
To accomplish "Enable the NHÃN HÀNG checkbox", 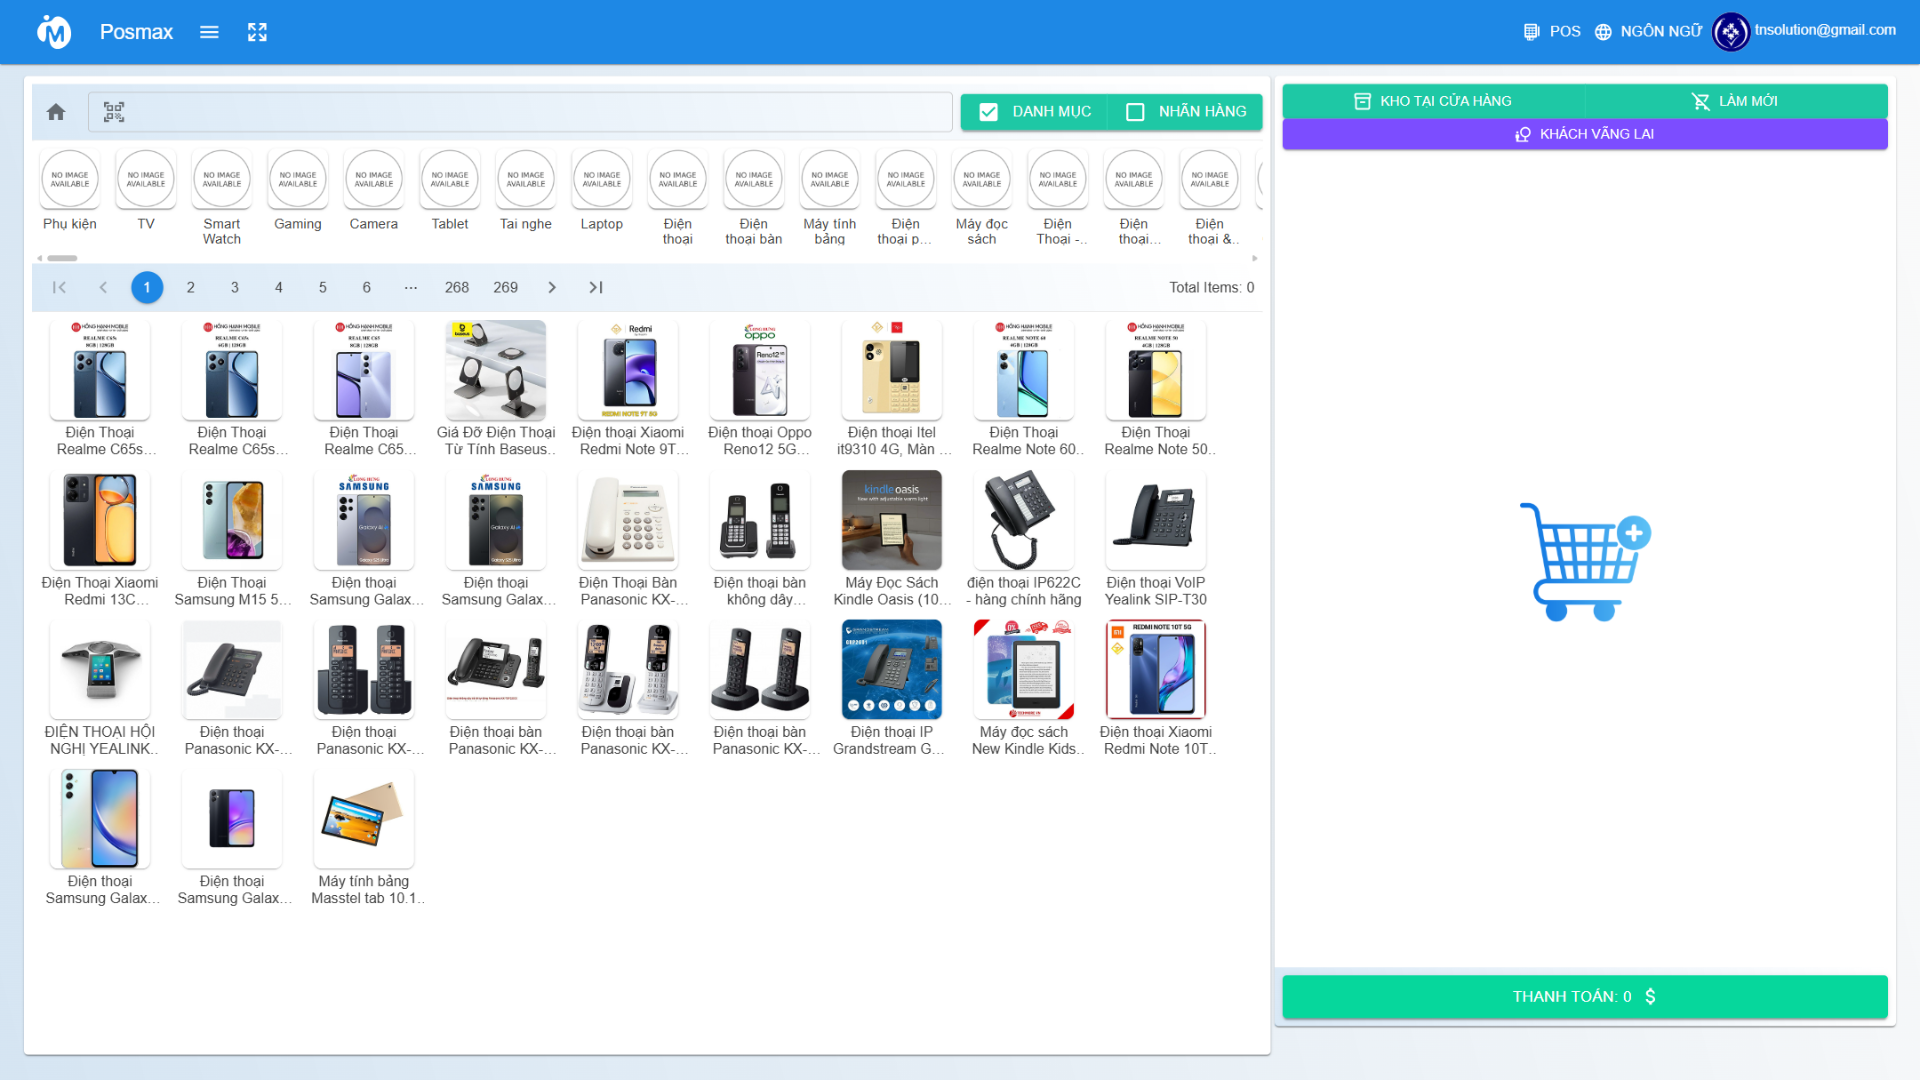I will (x=1135, y=112).
